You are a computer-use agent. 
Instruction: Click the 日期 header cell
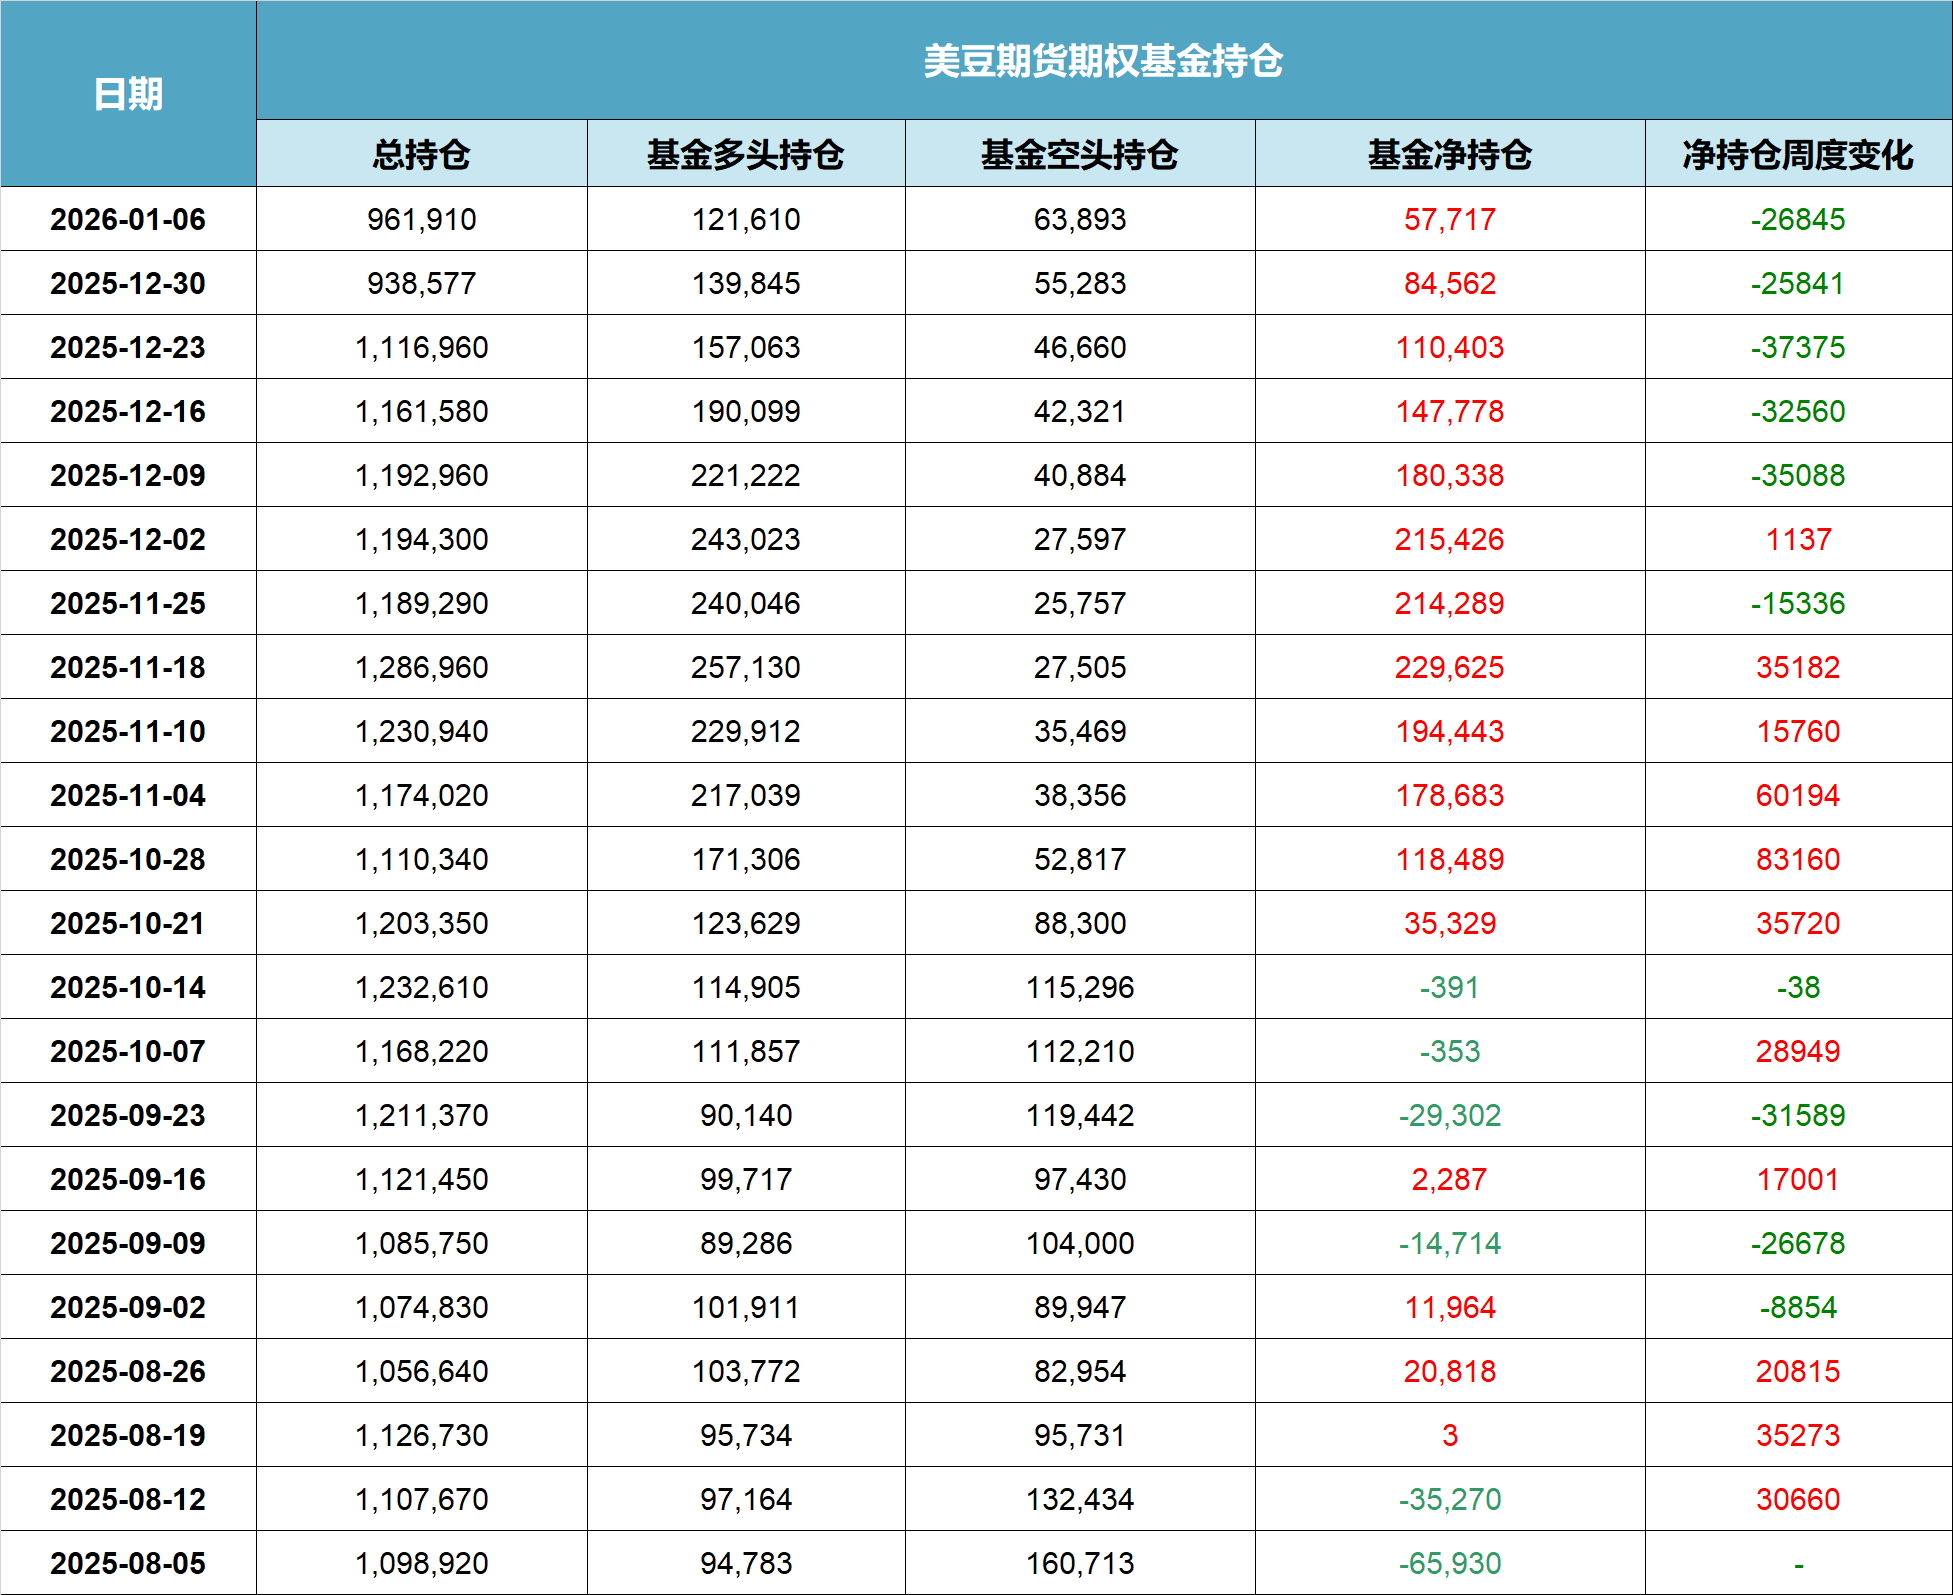[x=128, y=94]
